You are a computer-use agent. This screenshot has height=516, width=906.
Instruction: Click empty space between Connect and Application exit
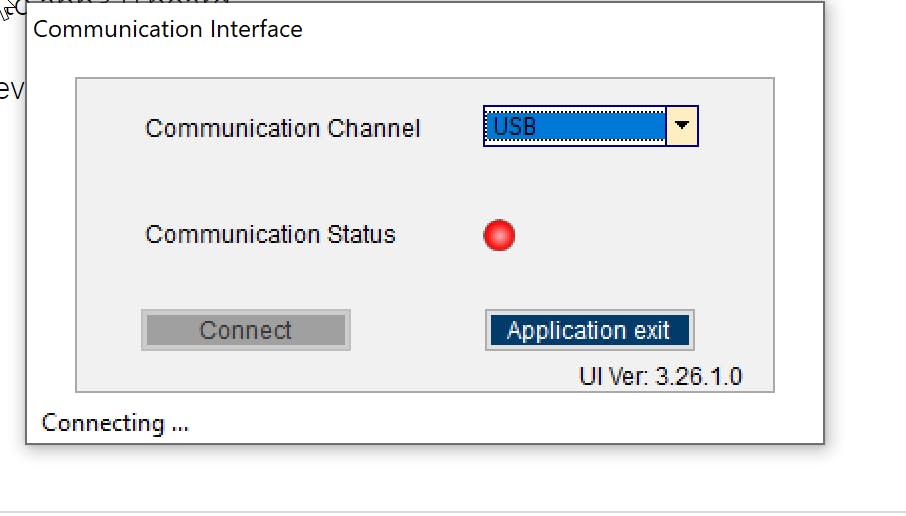[x=417, y=331]
